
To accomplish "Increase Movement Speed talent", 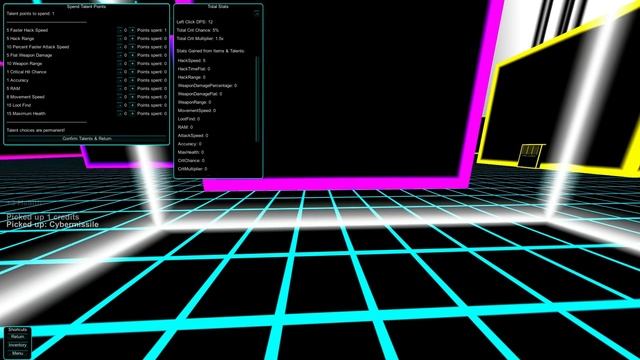I will tap(132, 97).
